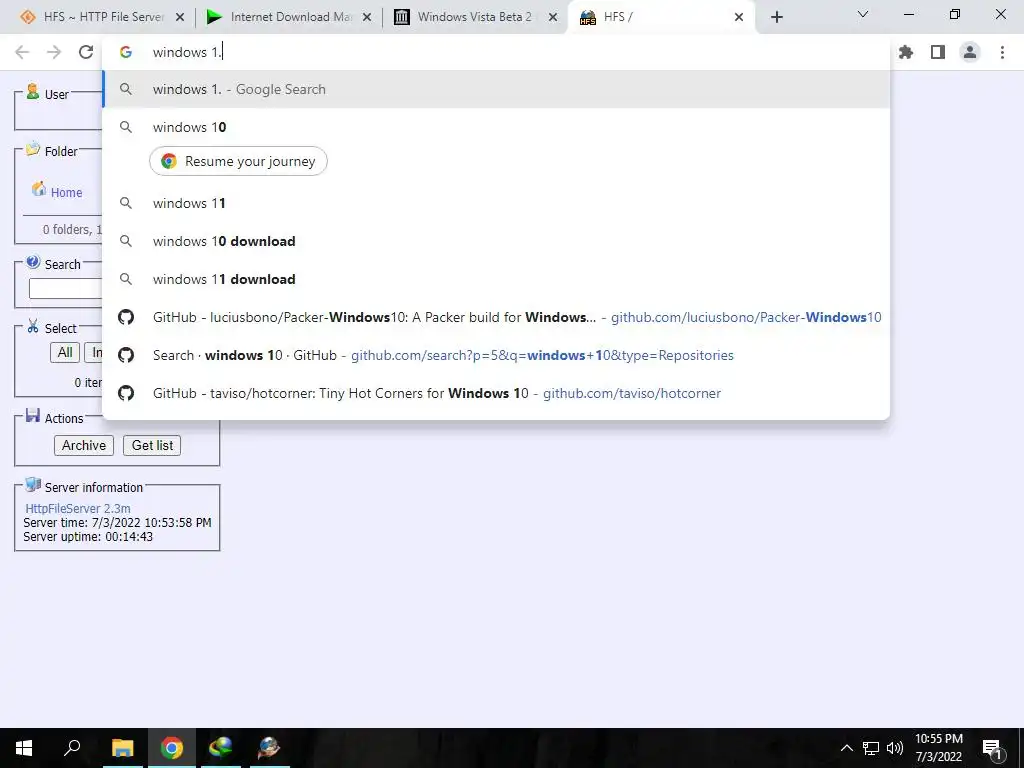The width and height of the screenshot is (1024, 768).
Task: Click GitHub icon beside the taviso/hotcorner suggestion
Action: (x=126, y=393)
